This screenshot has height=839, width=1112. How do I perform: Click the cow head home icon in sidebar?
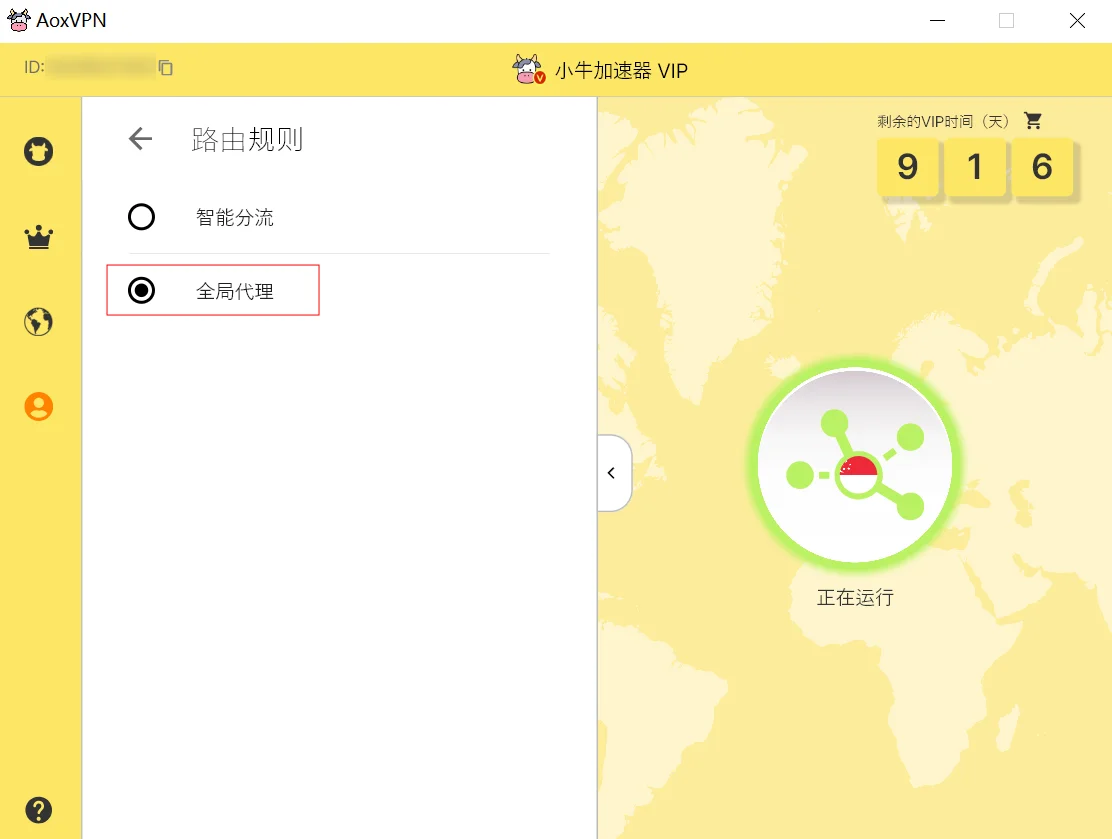click(x=39, y=152)
